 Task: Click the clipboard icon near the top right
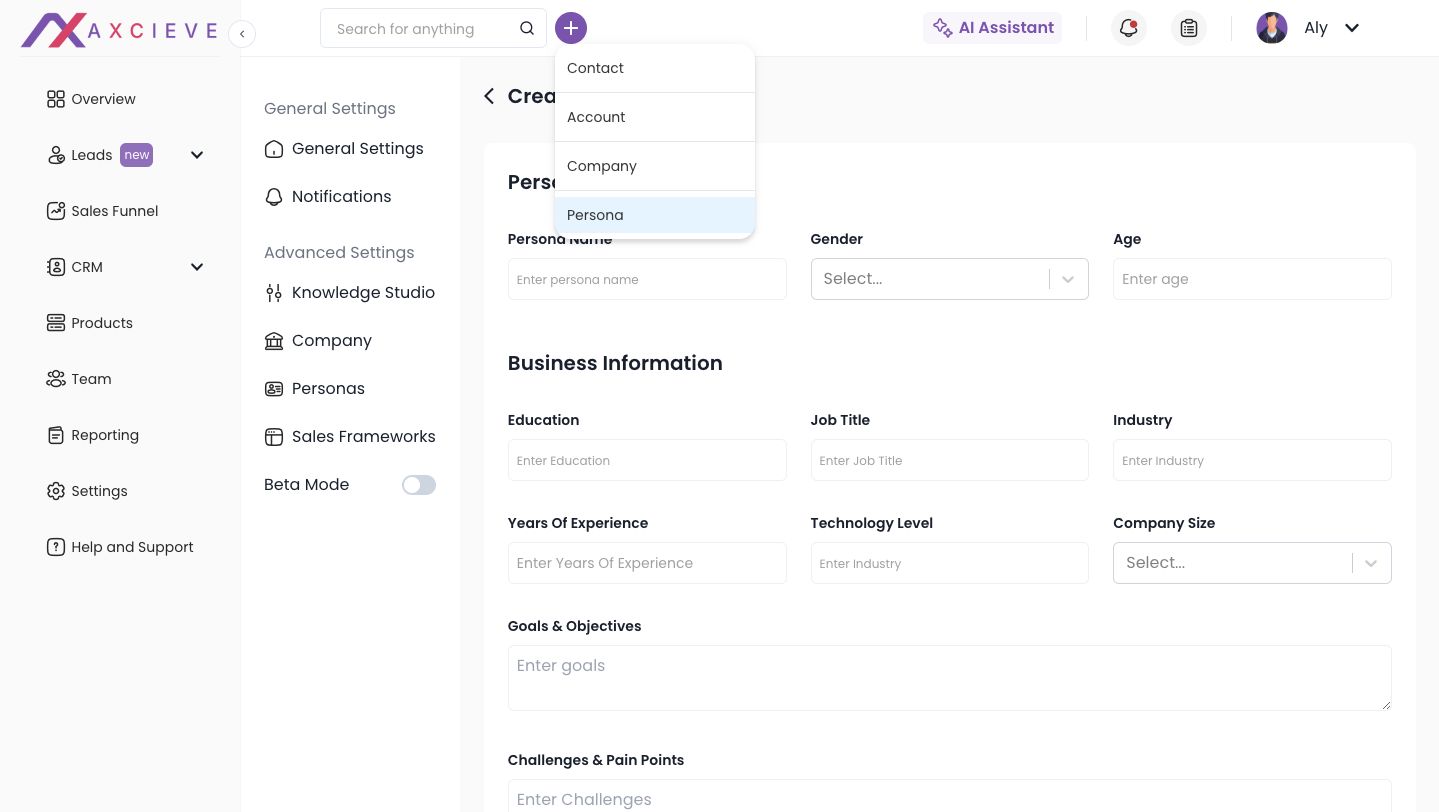pos(1188,28)
